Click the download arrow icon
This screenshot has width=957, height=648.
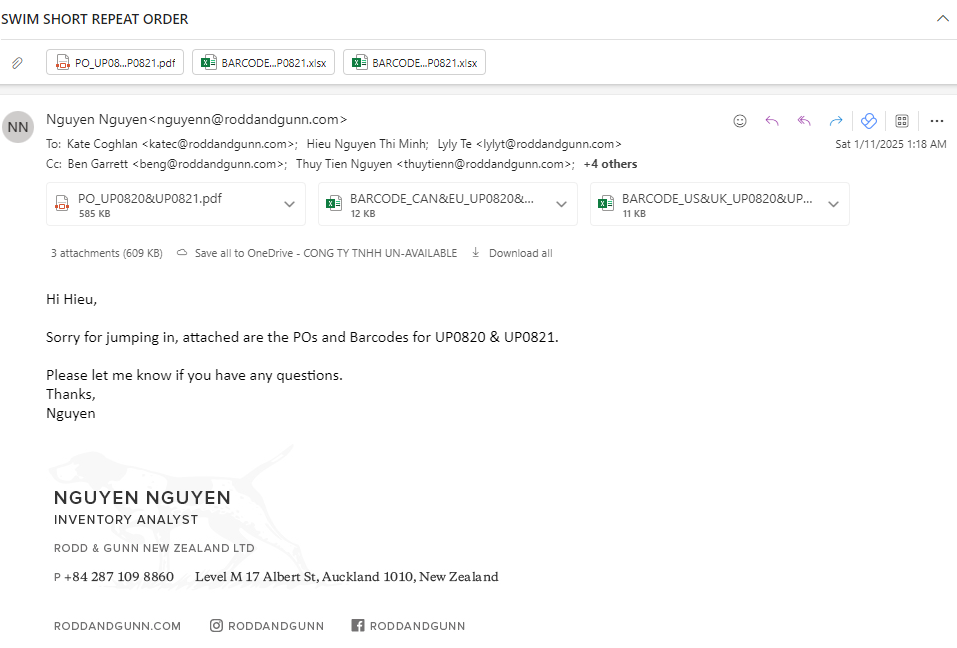point(475,253)
